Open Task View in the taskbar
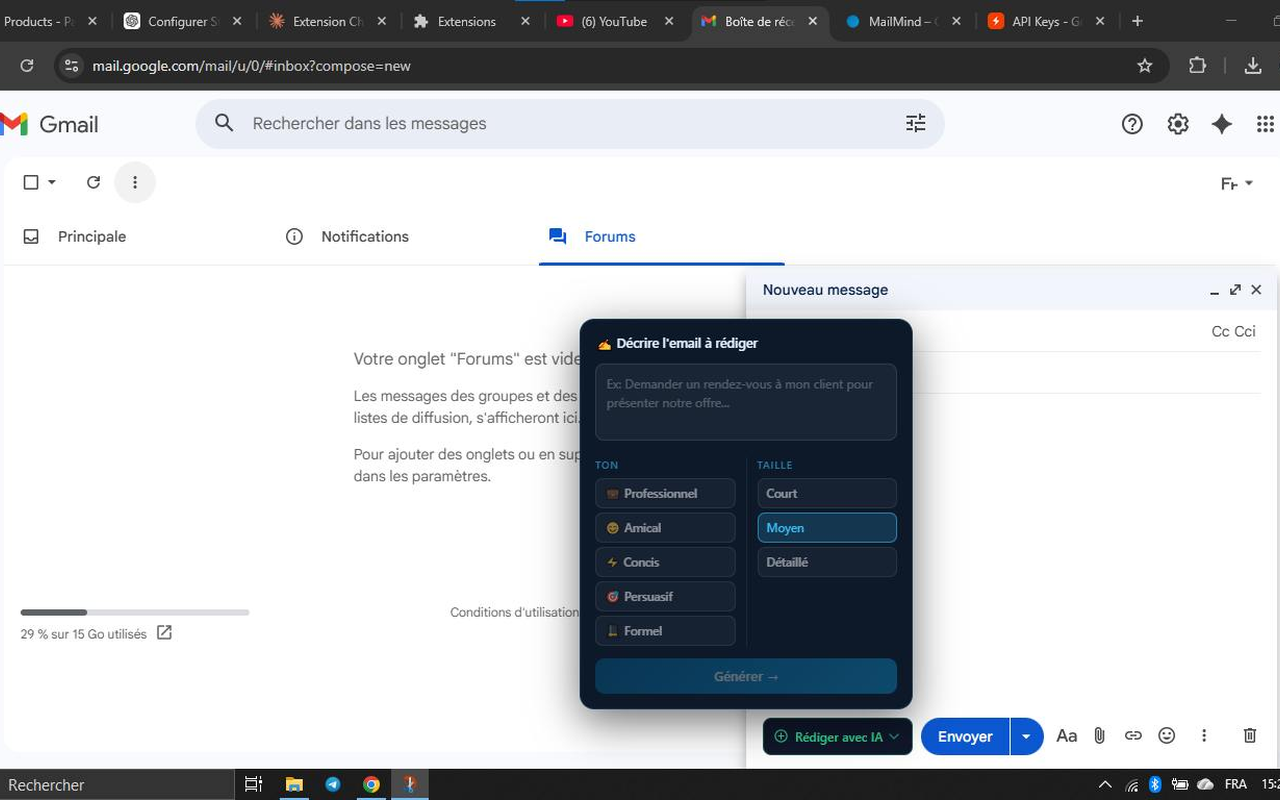 [254, 785]
